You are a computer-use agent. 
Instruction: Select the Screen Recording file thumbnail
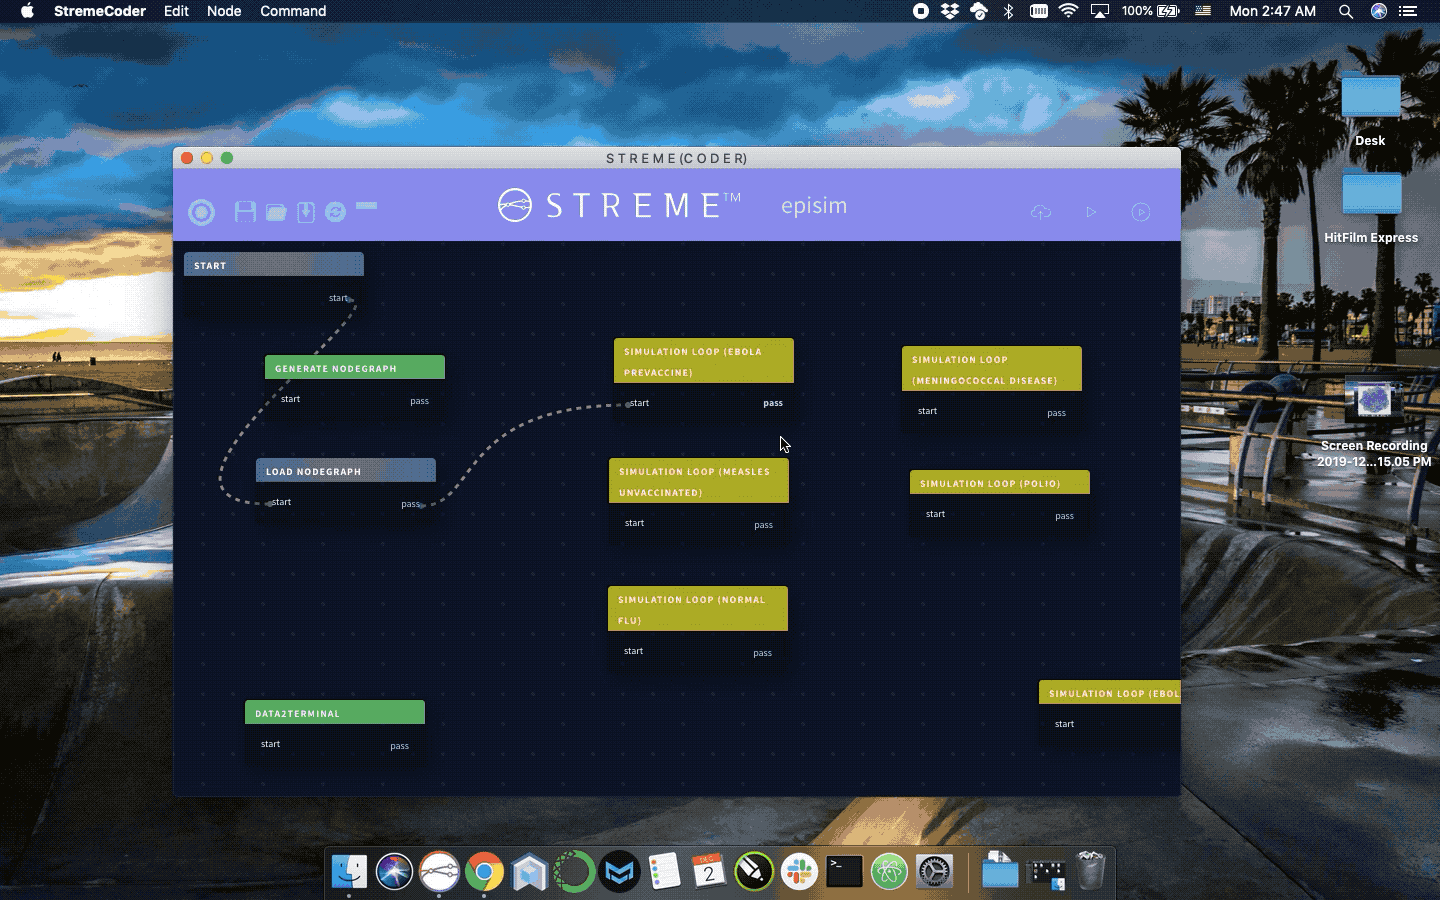click(1374, 401)
